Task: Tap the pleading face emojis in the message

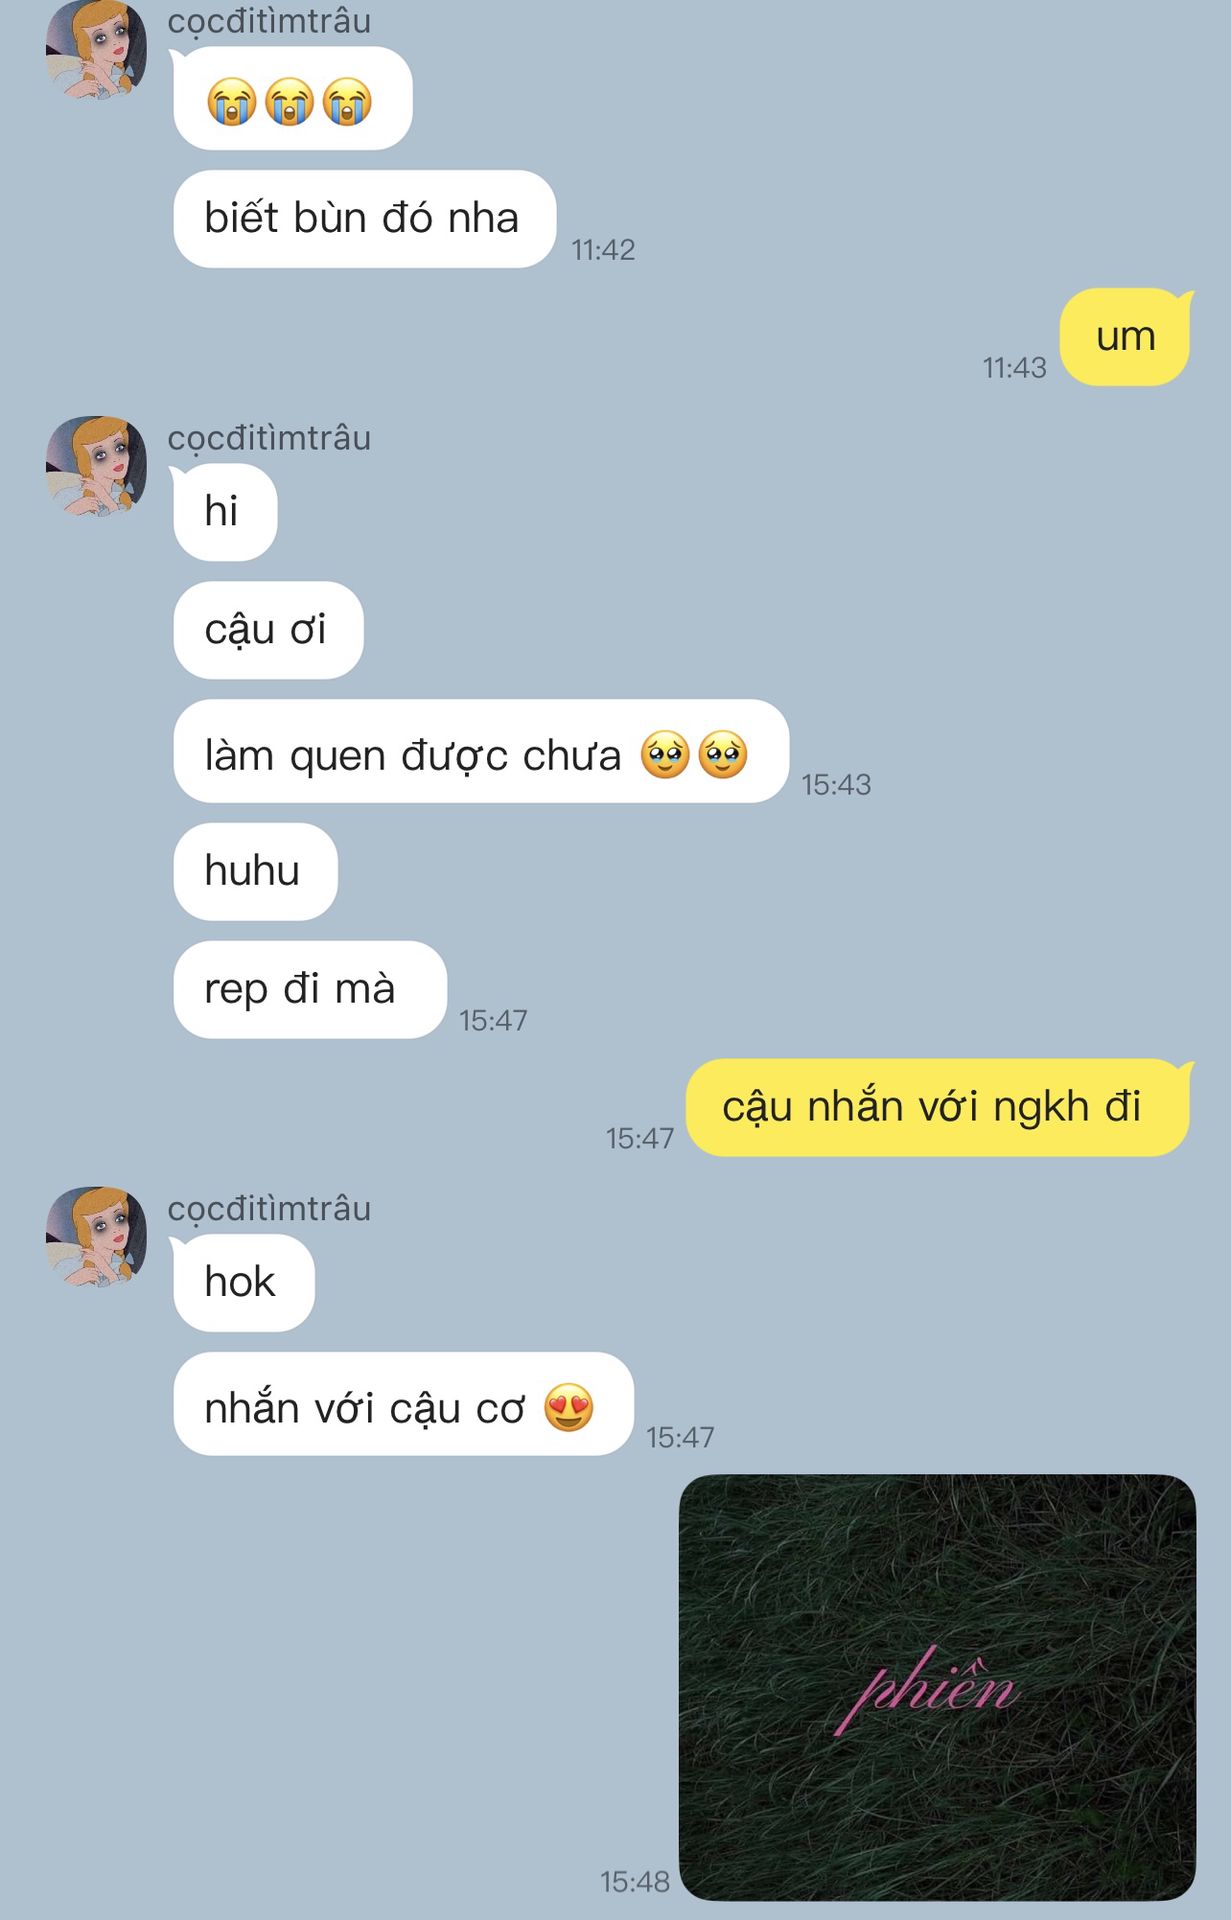Action: [694, 755]
